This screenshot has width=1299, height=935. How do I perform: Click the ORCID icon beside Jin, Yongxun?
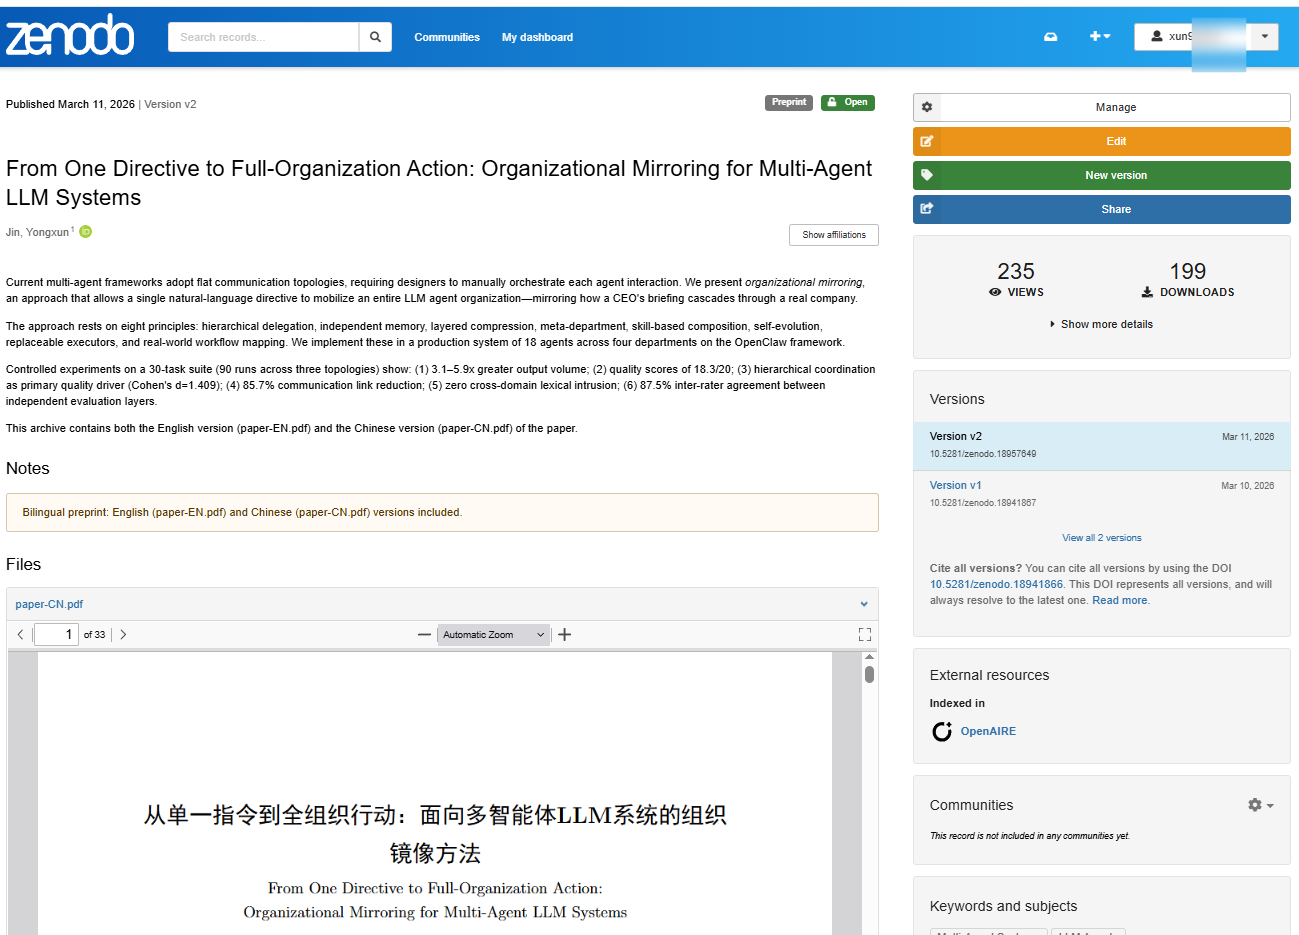86,232
